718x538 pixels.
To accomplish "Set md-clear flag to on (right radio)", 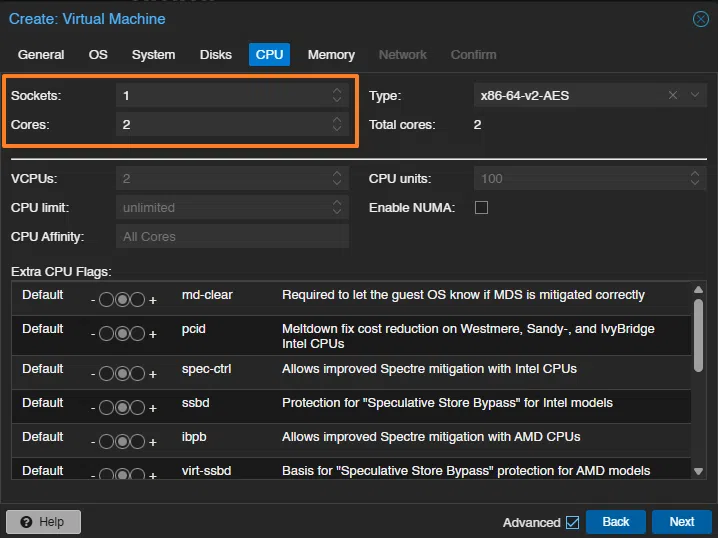I will 138,301.
